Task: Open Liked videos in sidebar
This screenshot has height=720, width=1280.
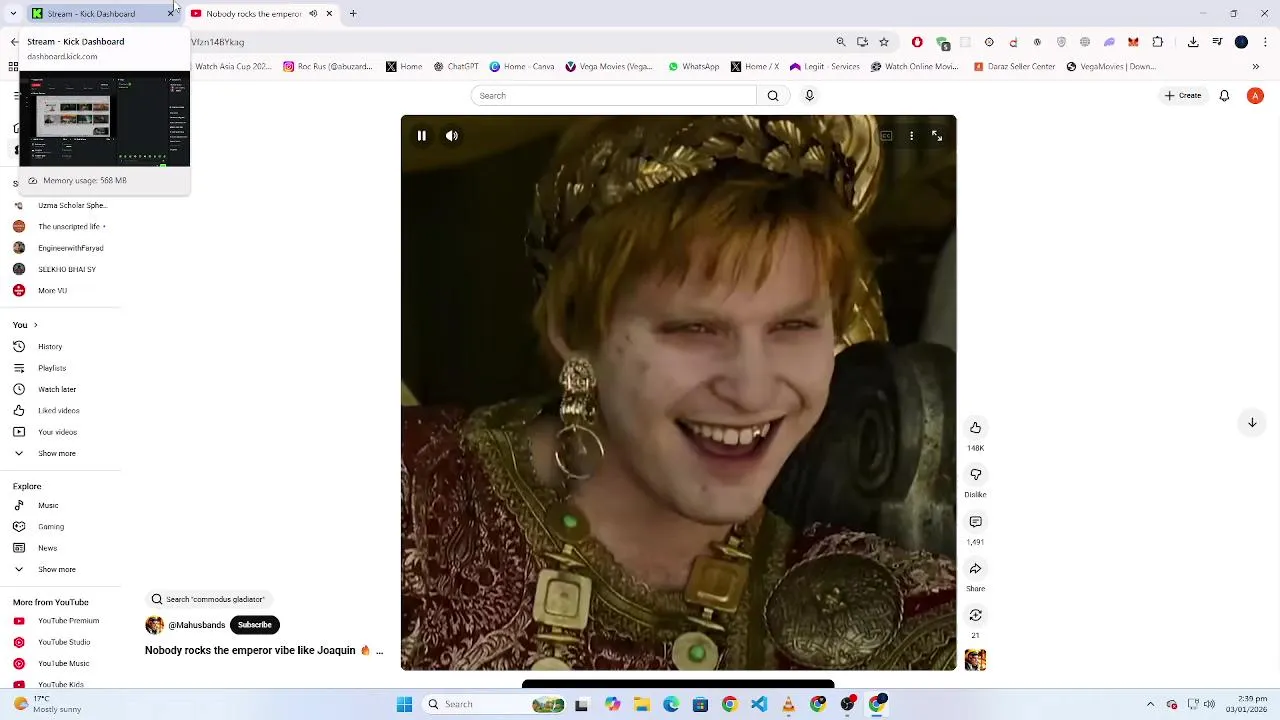Action: pyautogui.click(x=58, y=411)
